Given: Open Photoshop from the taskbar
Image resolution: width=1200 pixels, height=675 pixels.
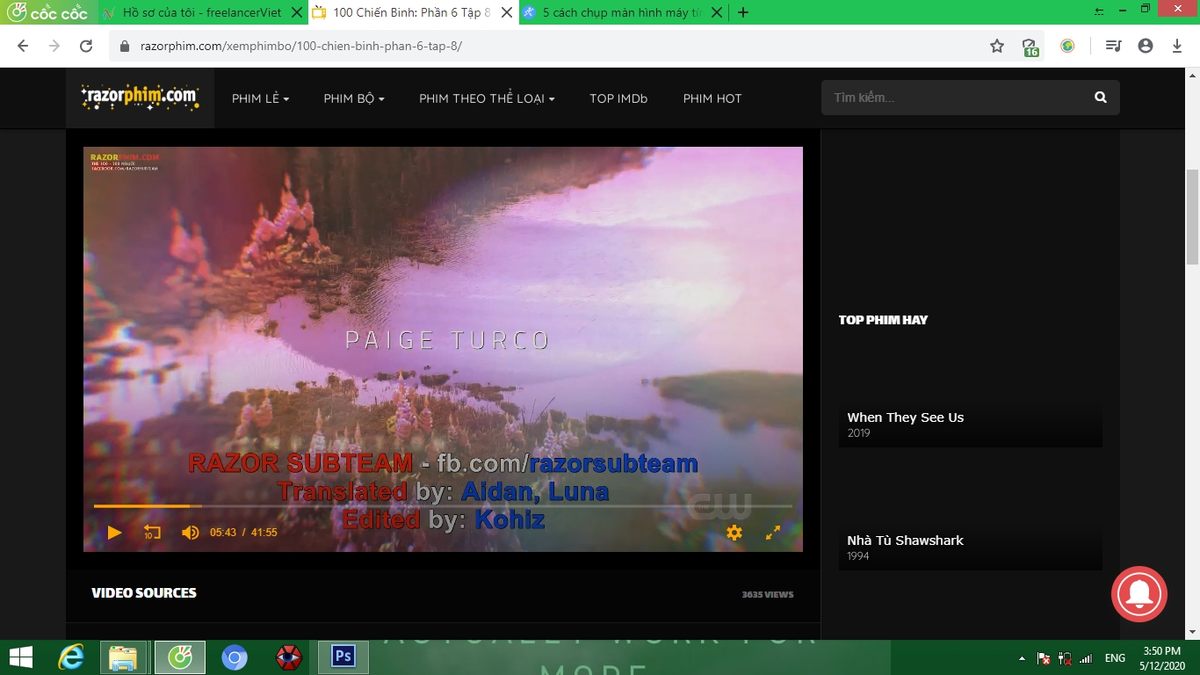Looking at the screenshot, I should pos(343,657).
